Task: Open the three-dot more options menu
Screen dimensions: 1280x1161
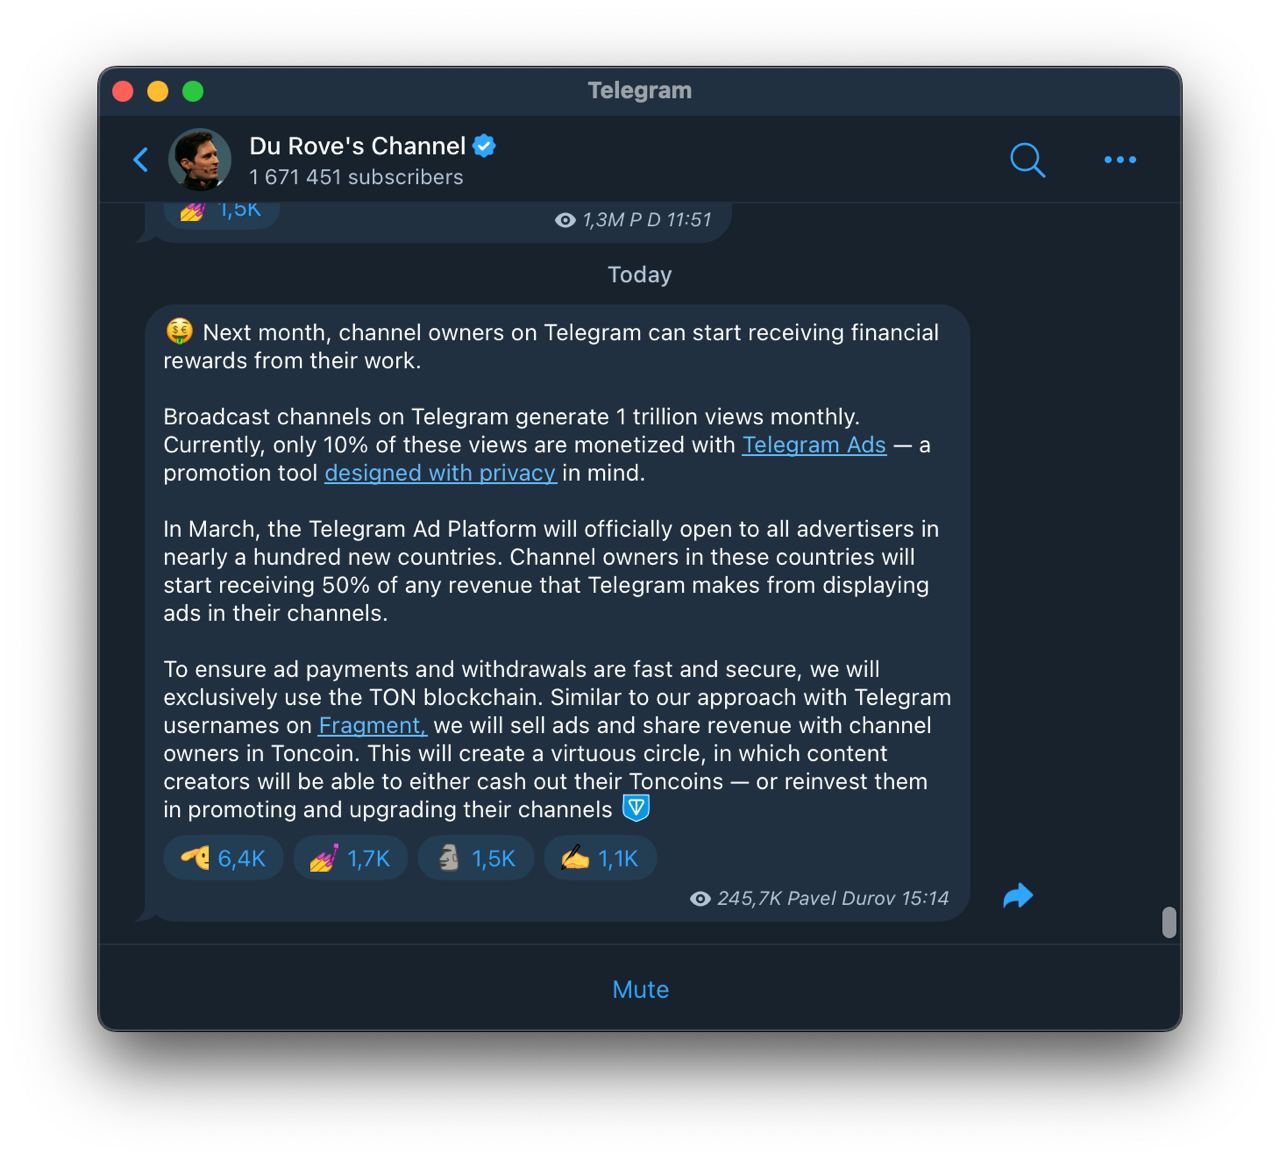Action: tap(1120, 160)
